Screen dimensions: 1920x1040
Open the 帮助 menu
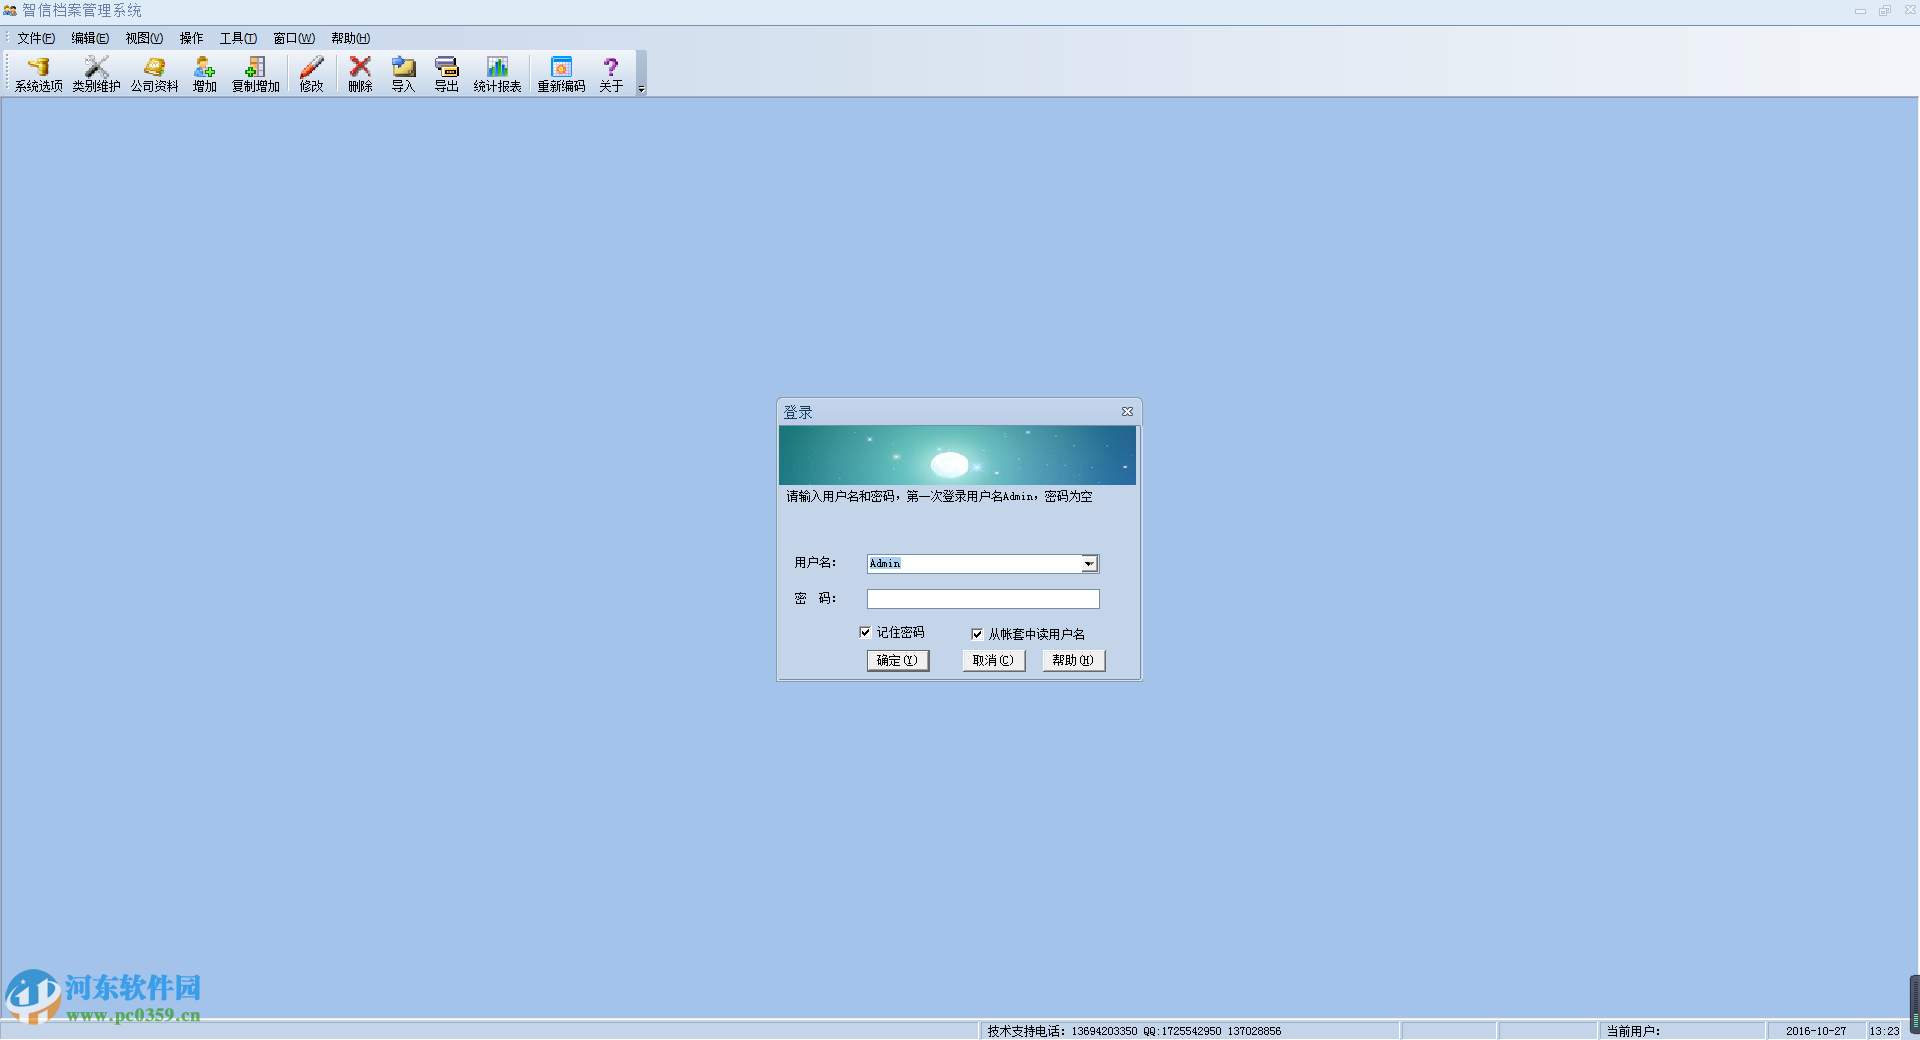click(350, 38)
